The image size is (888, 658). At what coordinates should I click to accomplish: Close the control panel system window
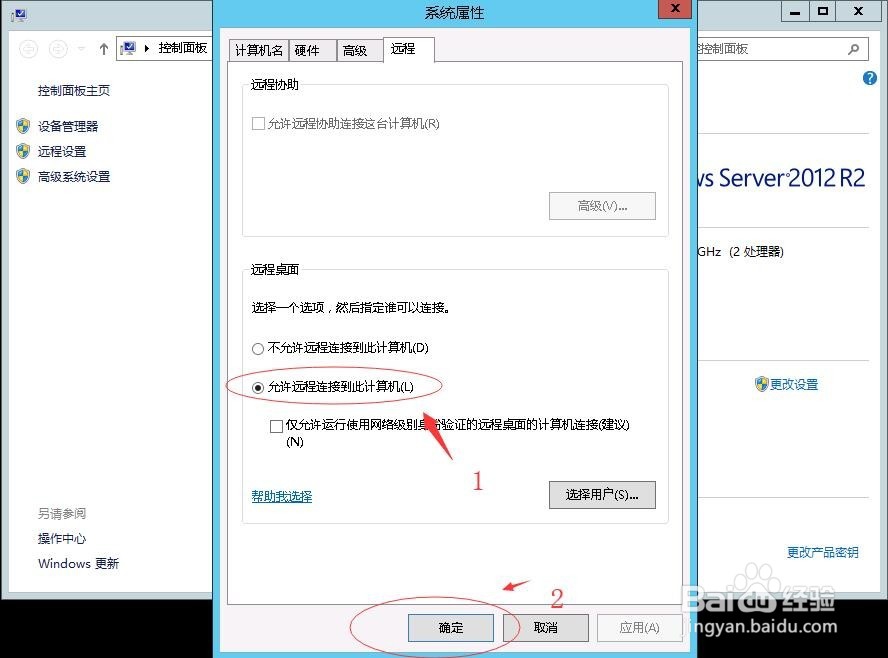(859, 11)
